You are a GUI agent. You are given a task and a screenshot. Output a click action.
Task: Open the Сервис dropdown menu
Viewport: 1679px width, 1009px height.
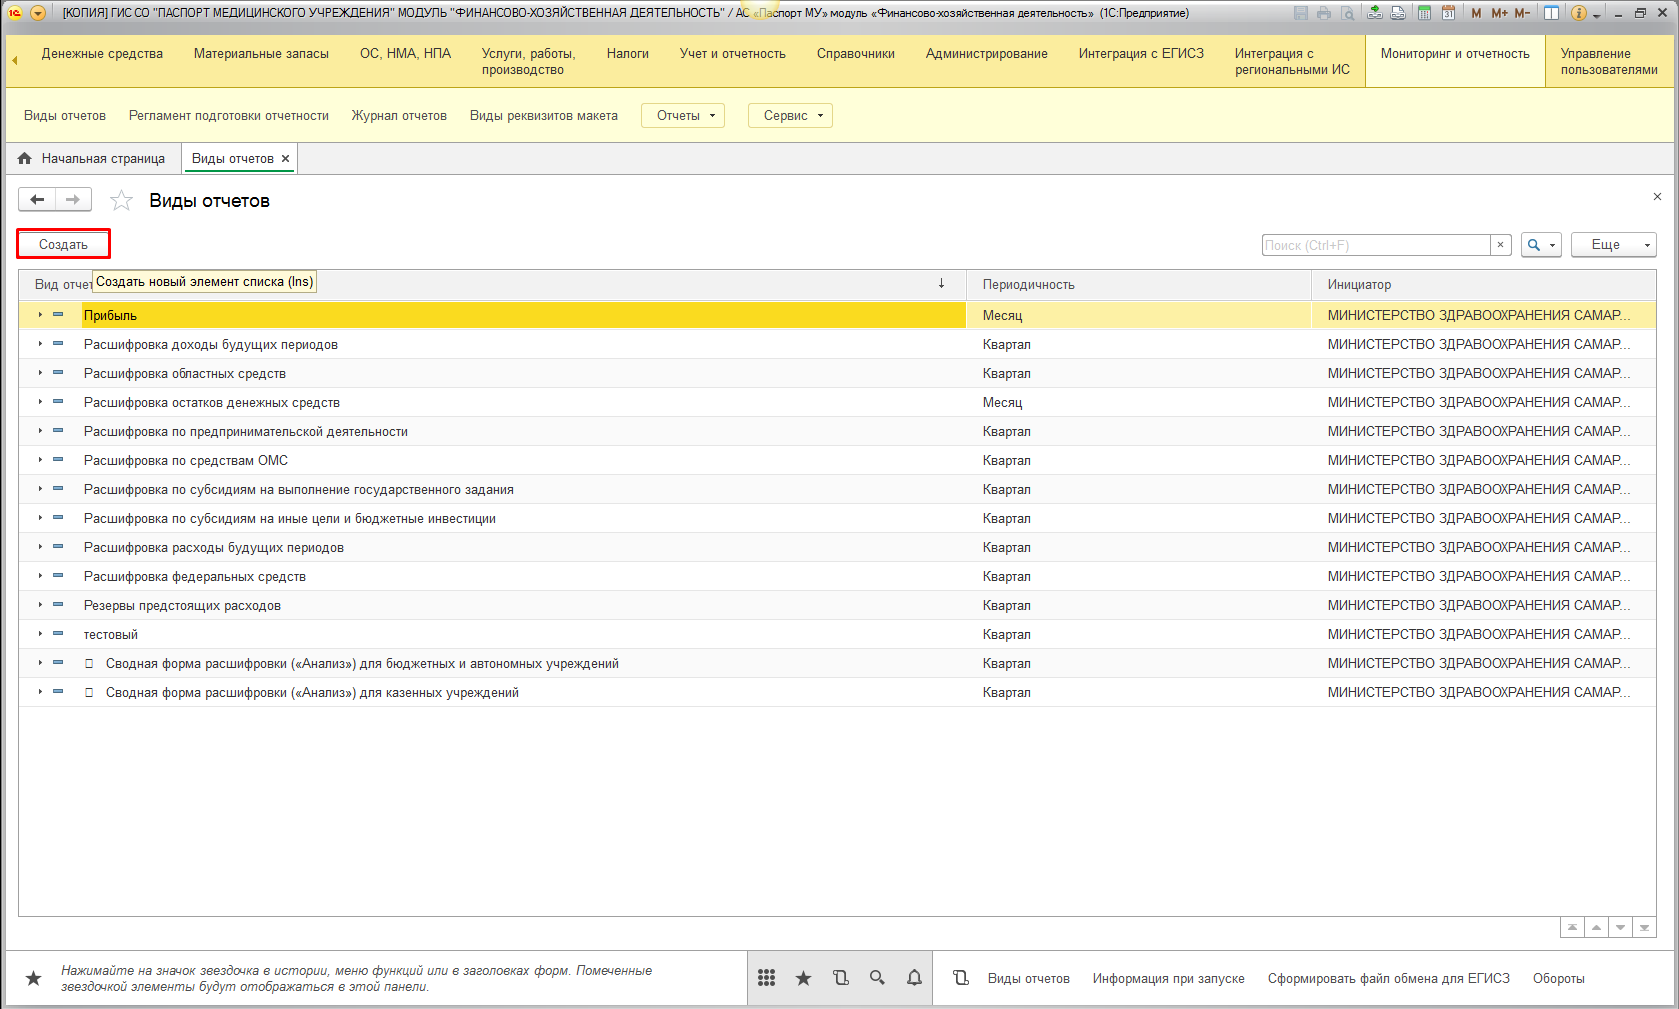point(790,116)
